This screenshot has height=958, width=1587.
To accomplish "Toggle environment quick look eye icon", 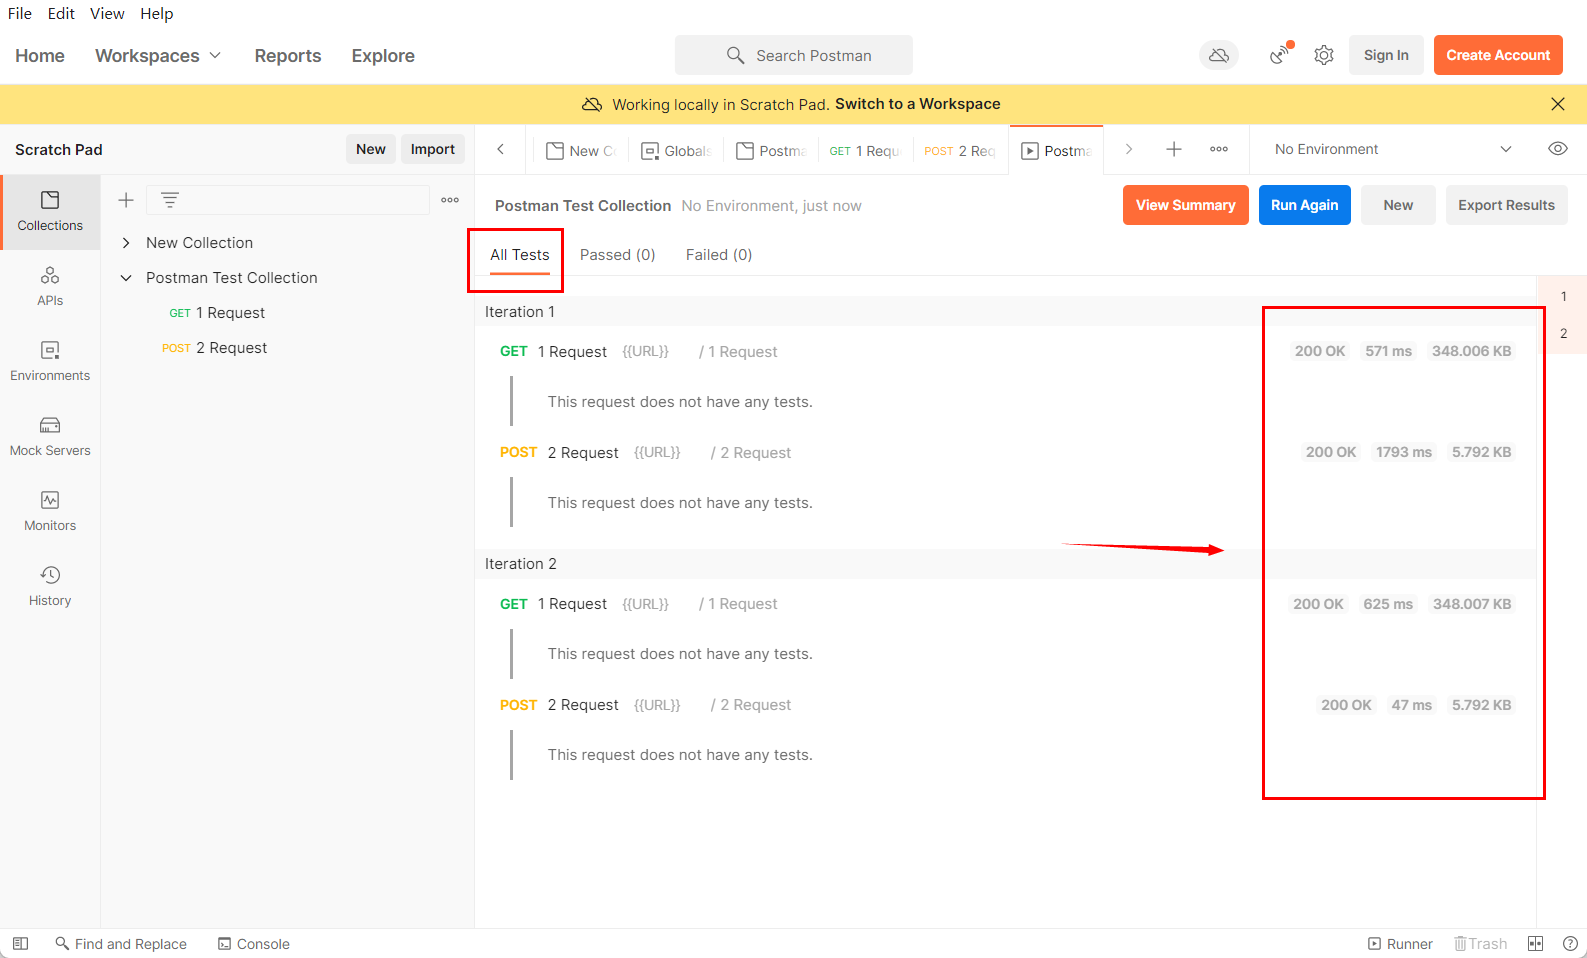I will pyautogui.click(x=1557, y=149).
